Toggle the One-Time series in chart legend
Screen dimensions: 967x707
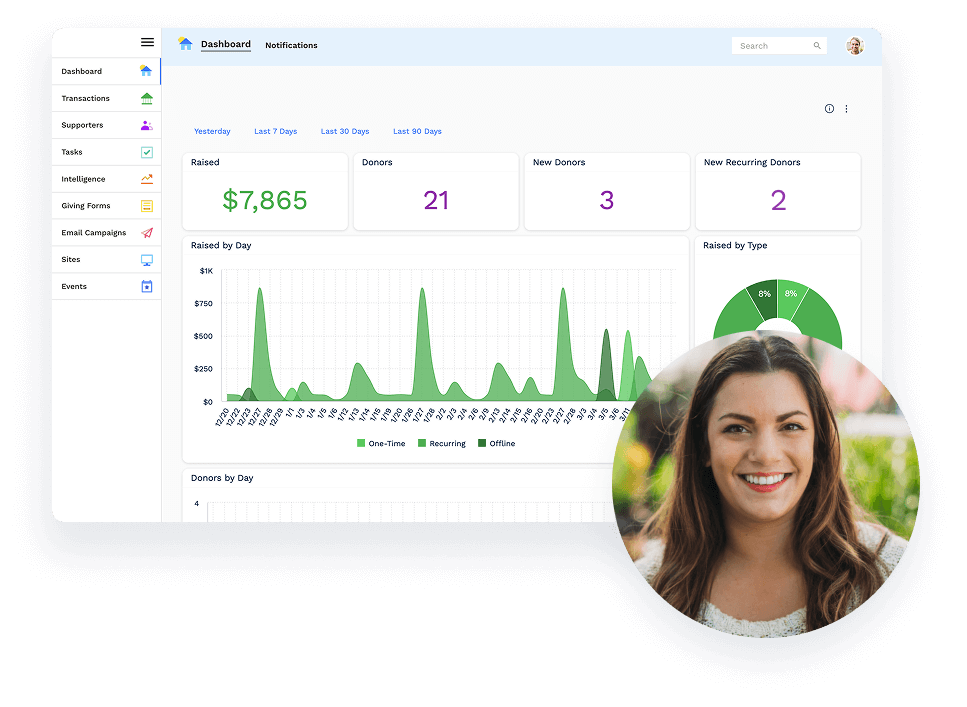click(381, 443)
